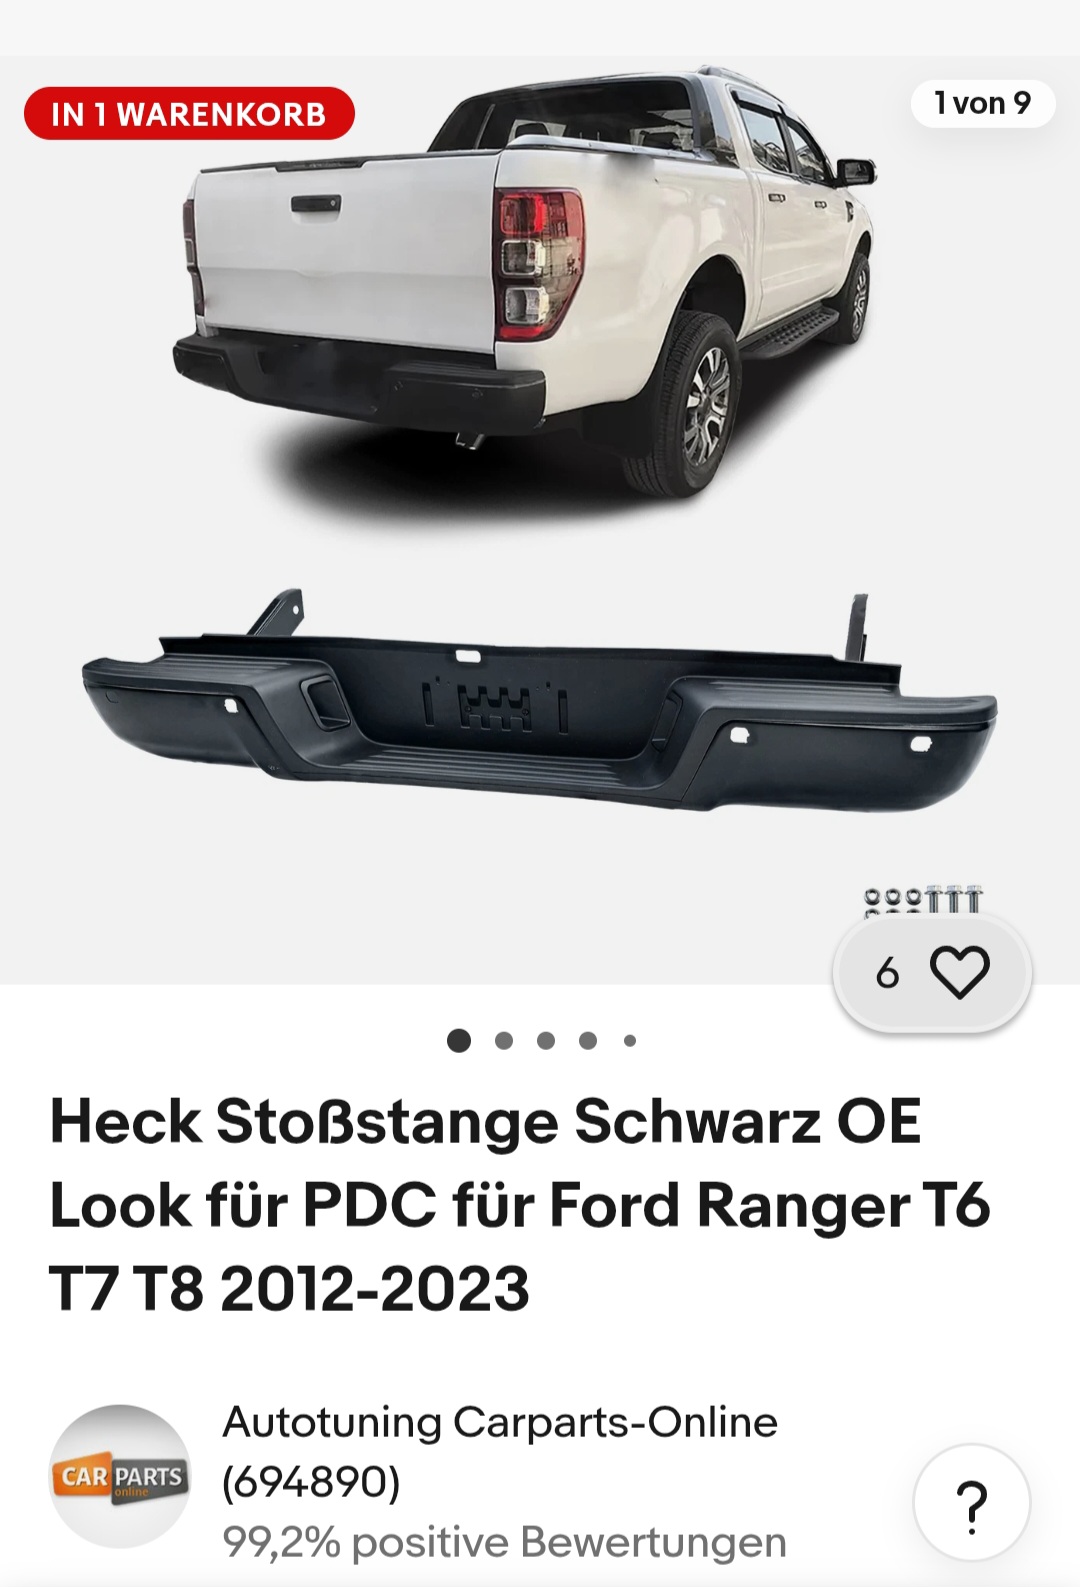This screenshot has height=1587, width=1080.
Task: Open the black rear bumper image
Action: [x=540, y=700]
